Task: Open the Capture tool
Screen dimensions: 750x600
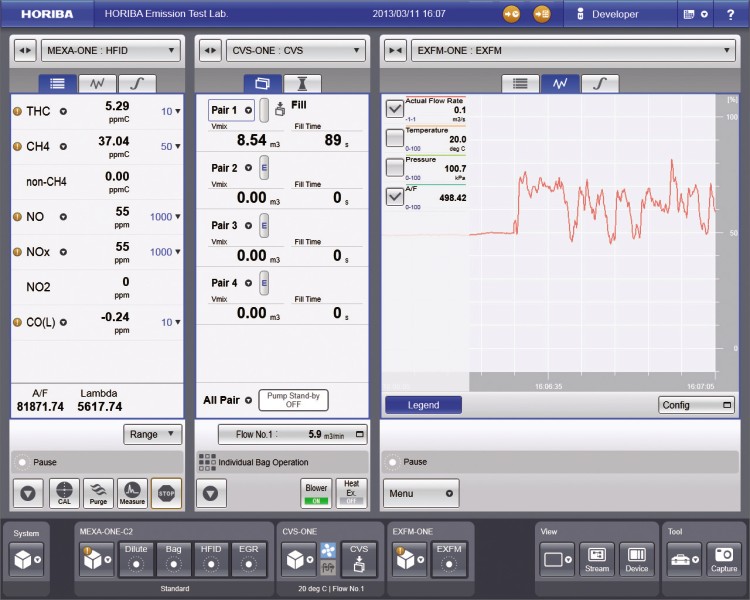Action: click(x=723, y=558)
